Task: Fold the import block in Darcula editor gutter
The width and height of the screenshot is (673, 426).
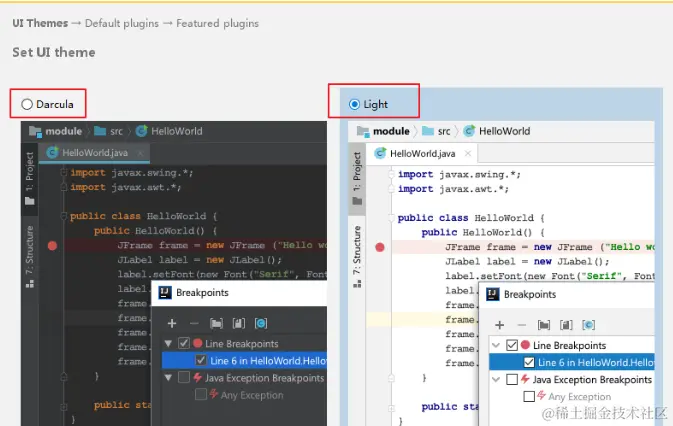Action: point(64,172)
